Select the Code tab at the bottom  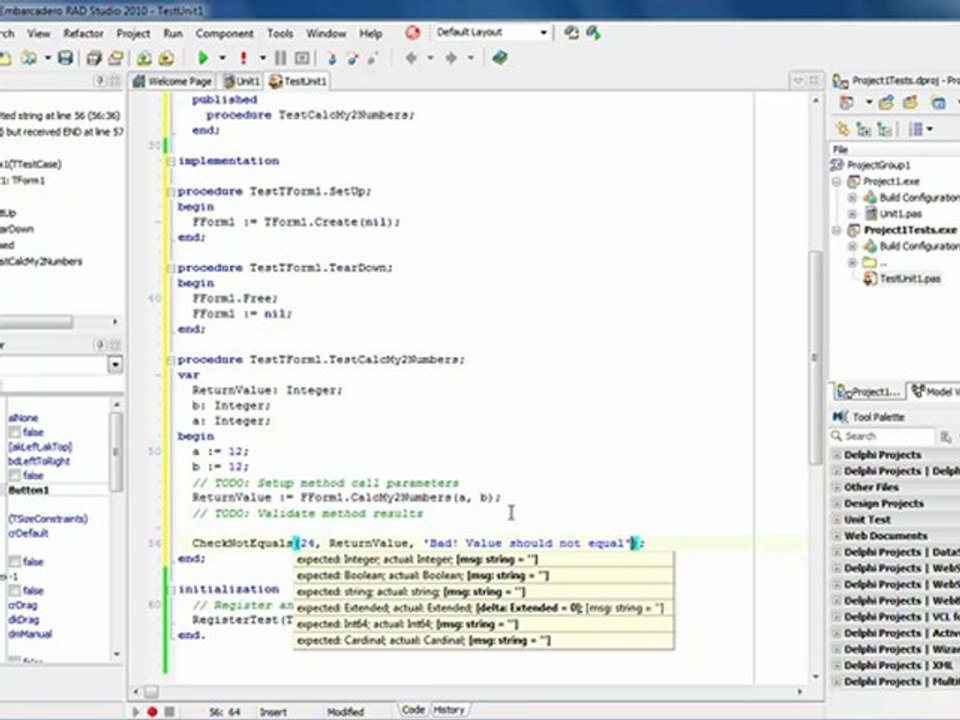coord(413,710)
